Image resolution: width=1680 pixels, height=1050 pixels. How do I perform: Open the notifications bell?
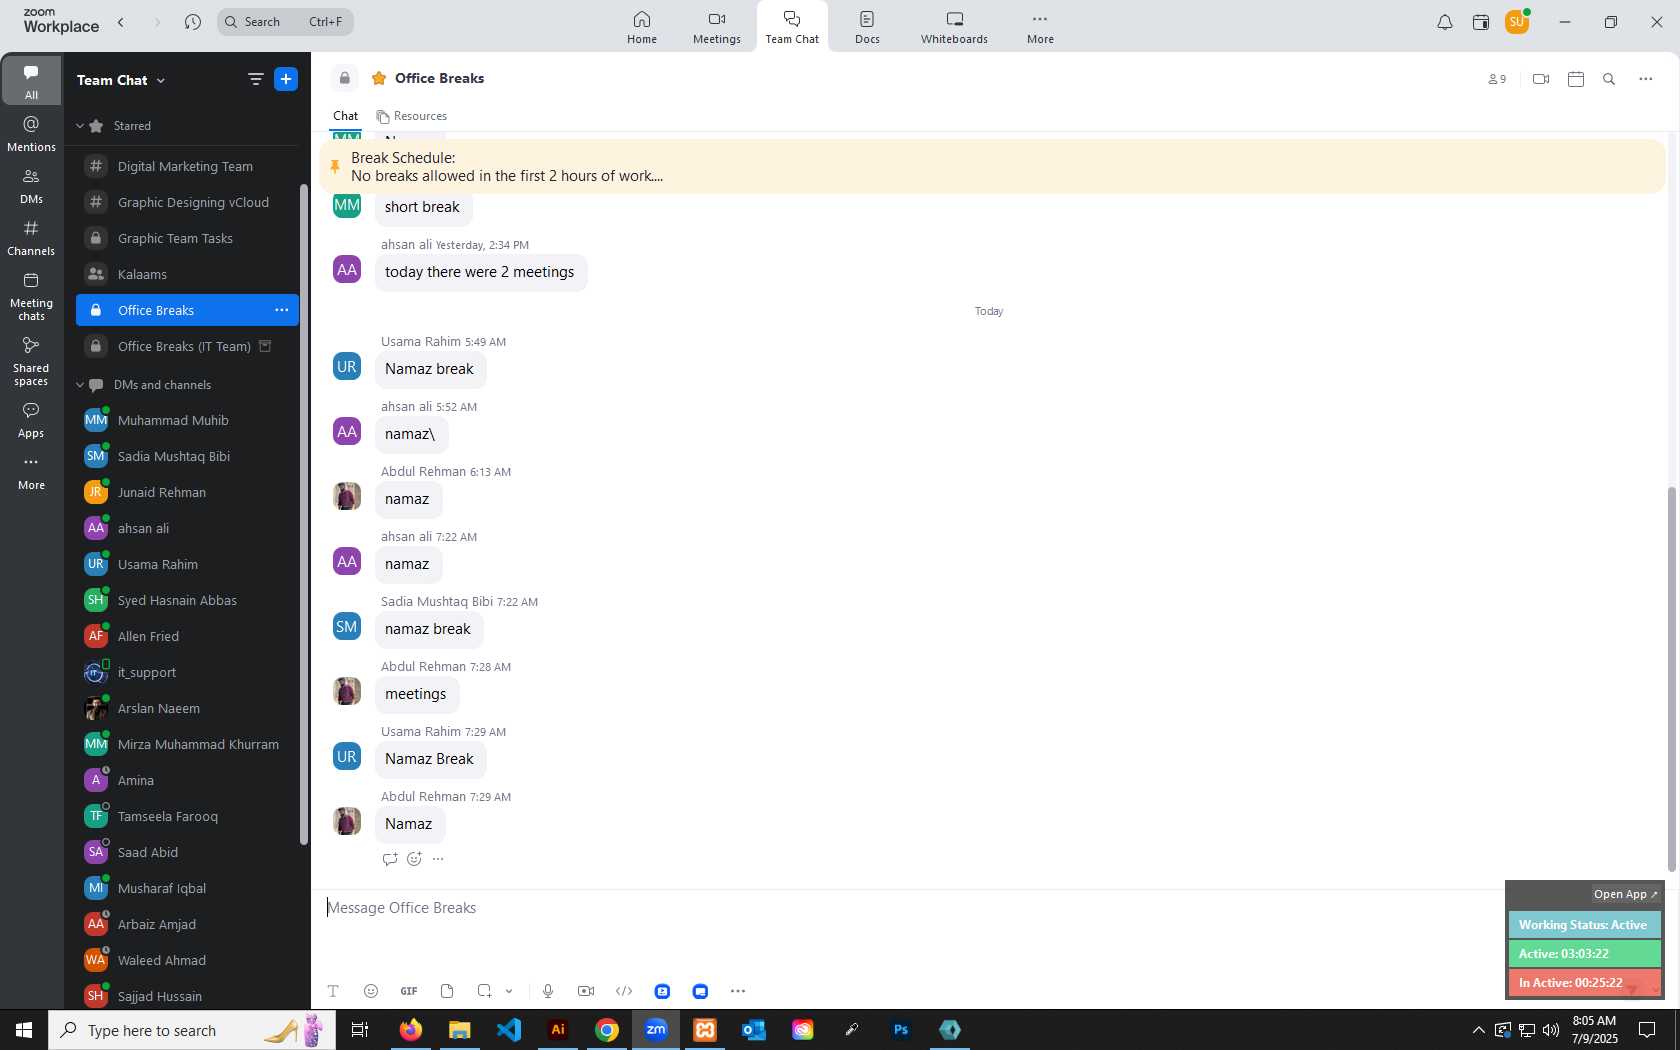(x=1445, y=22)
